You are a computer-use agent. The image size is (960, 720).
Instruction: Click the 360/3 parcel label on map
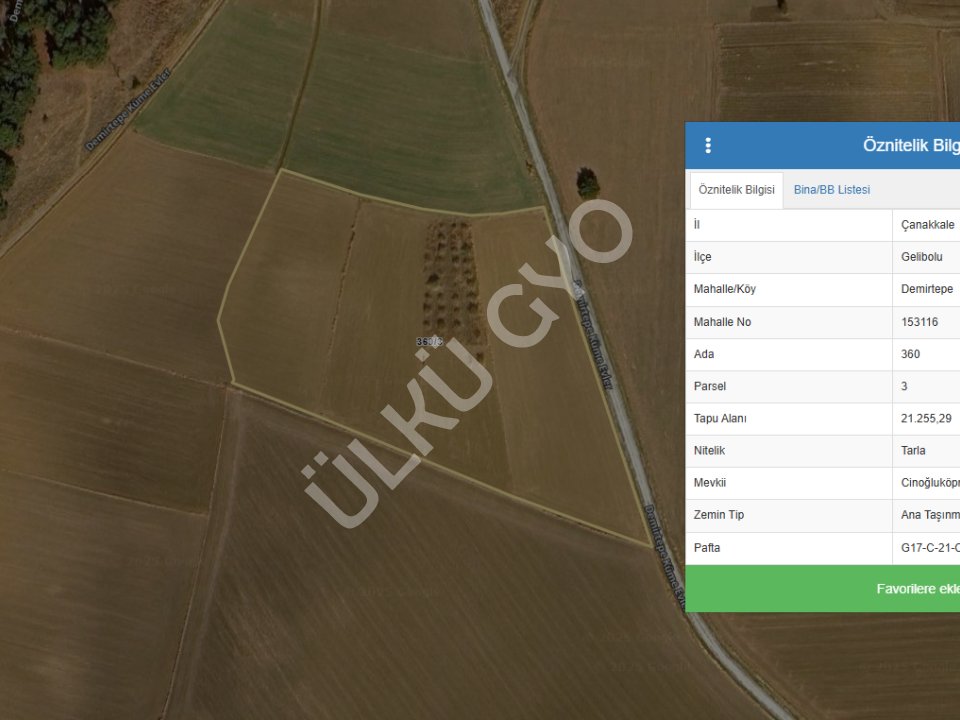tap(429, 342)
